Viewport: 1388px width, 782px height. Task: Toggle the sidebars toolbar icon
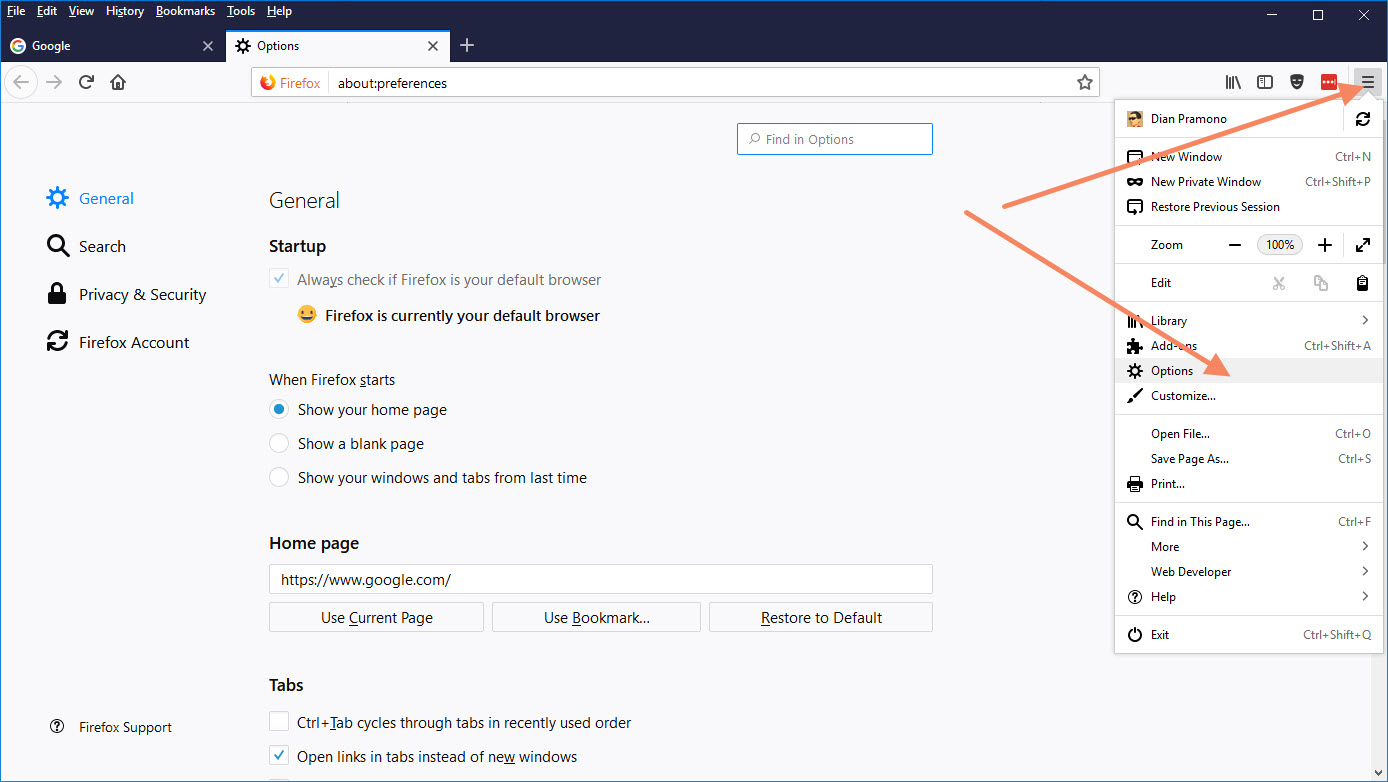tap(1265, 82)
